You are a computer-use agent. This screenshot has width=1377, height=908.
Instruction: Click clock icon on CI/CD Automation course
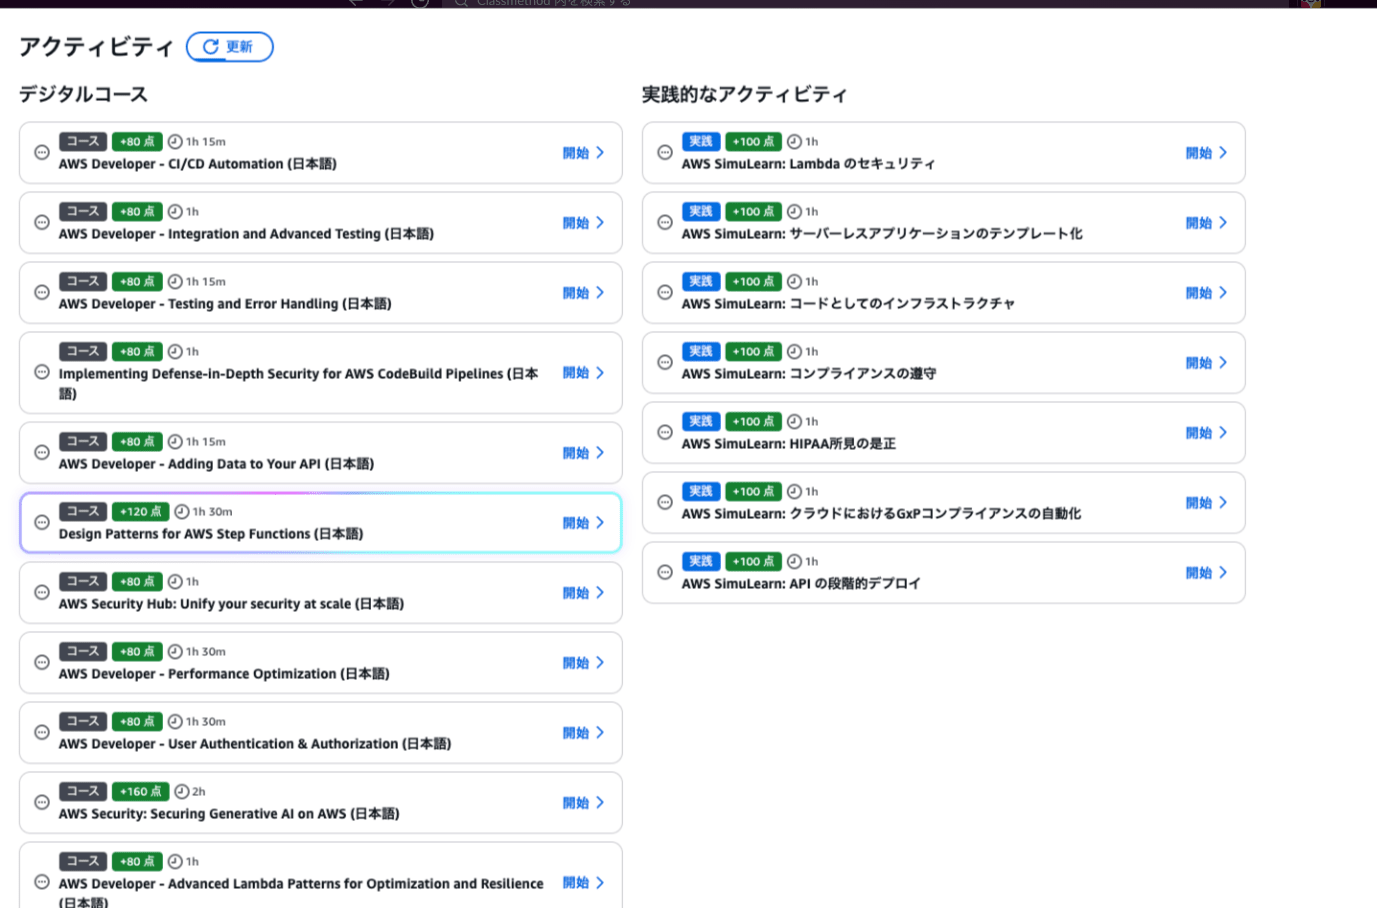[175, 142]
